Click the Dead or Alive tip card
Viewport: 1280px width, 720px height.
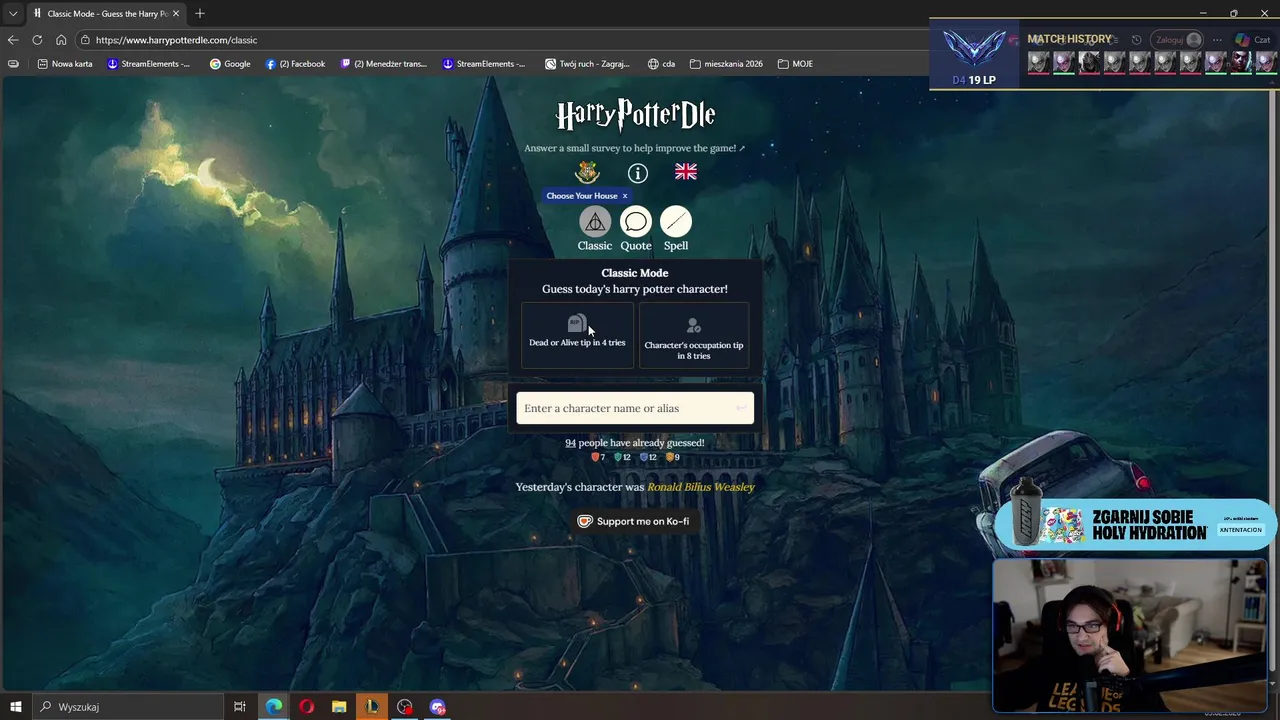click(577, 335)
